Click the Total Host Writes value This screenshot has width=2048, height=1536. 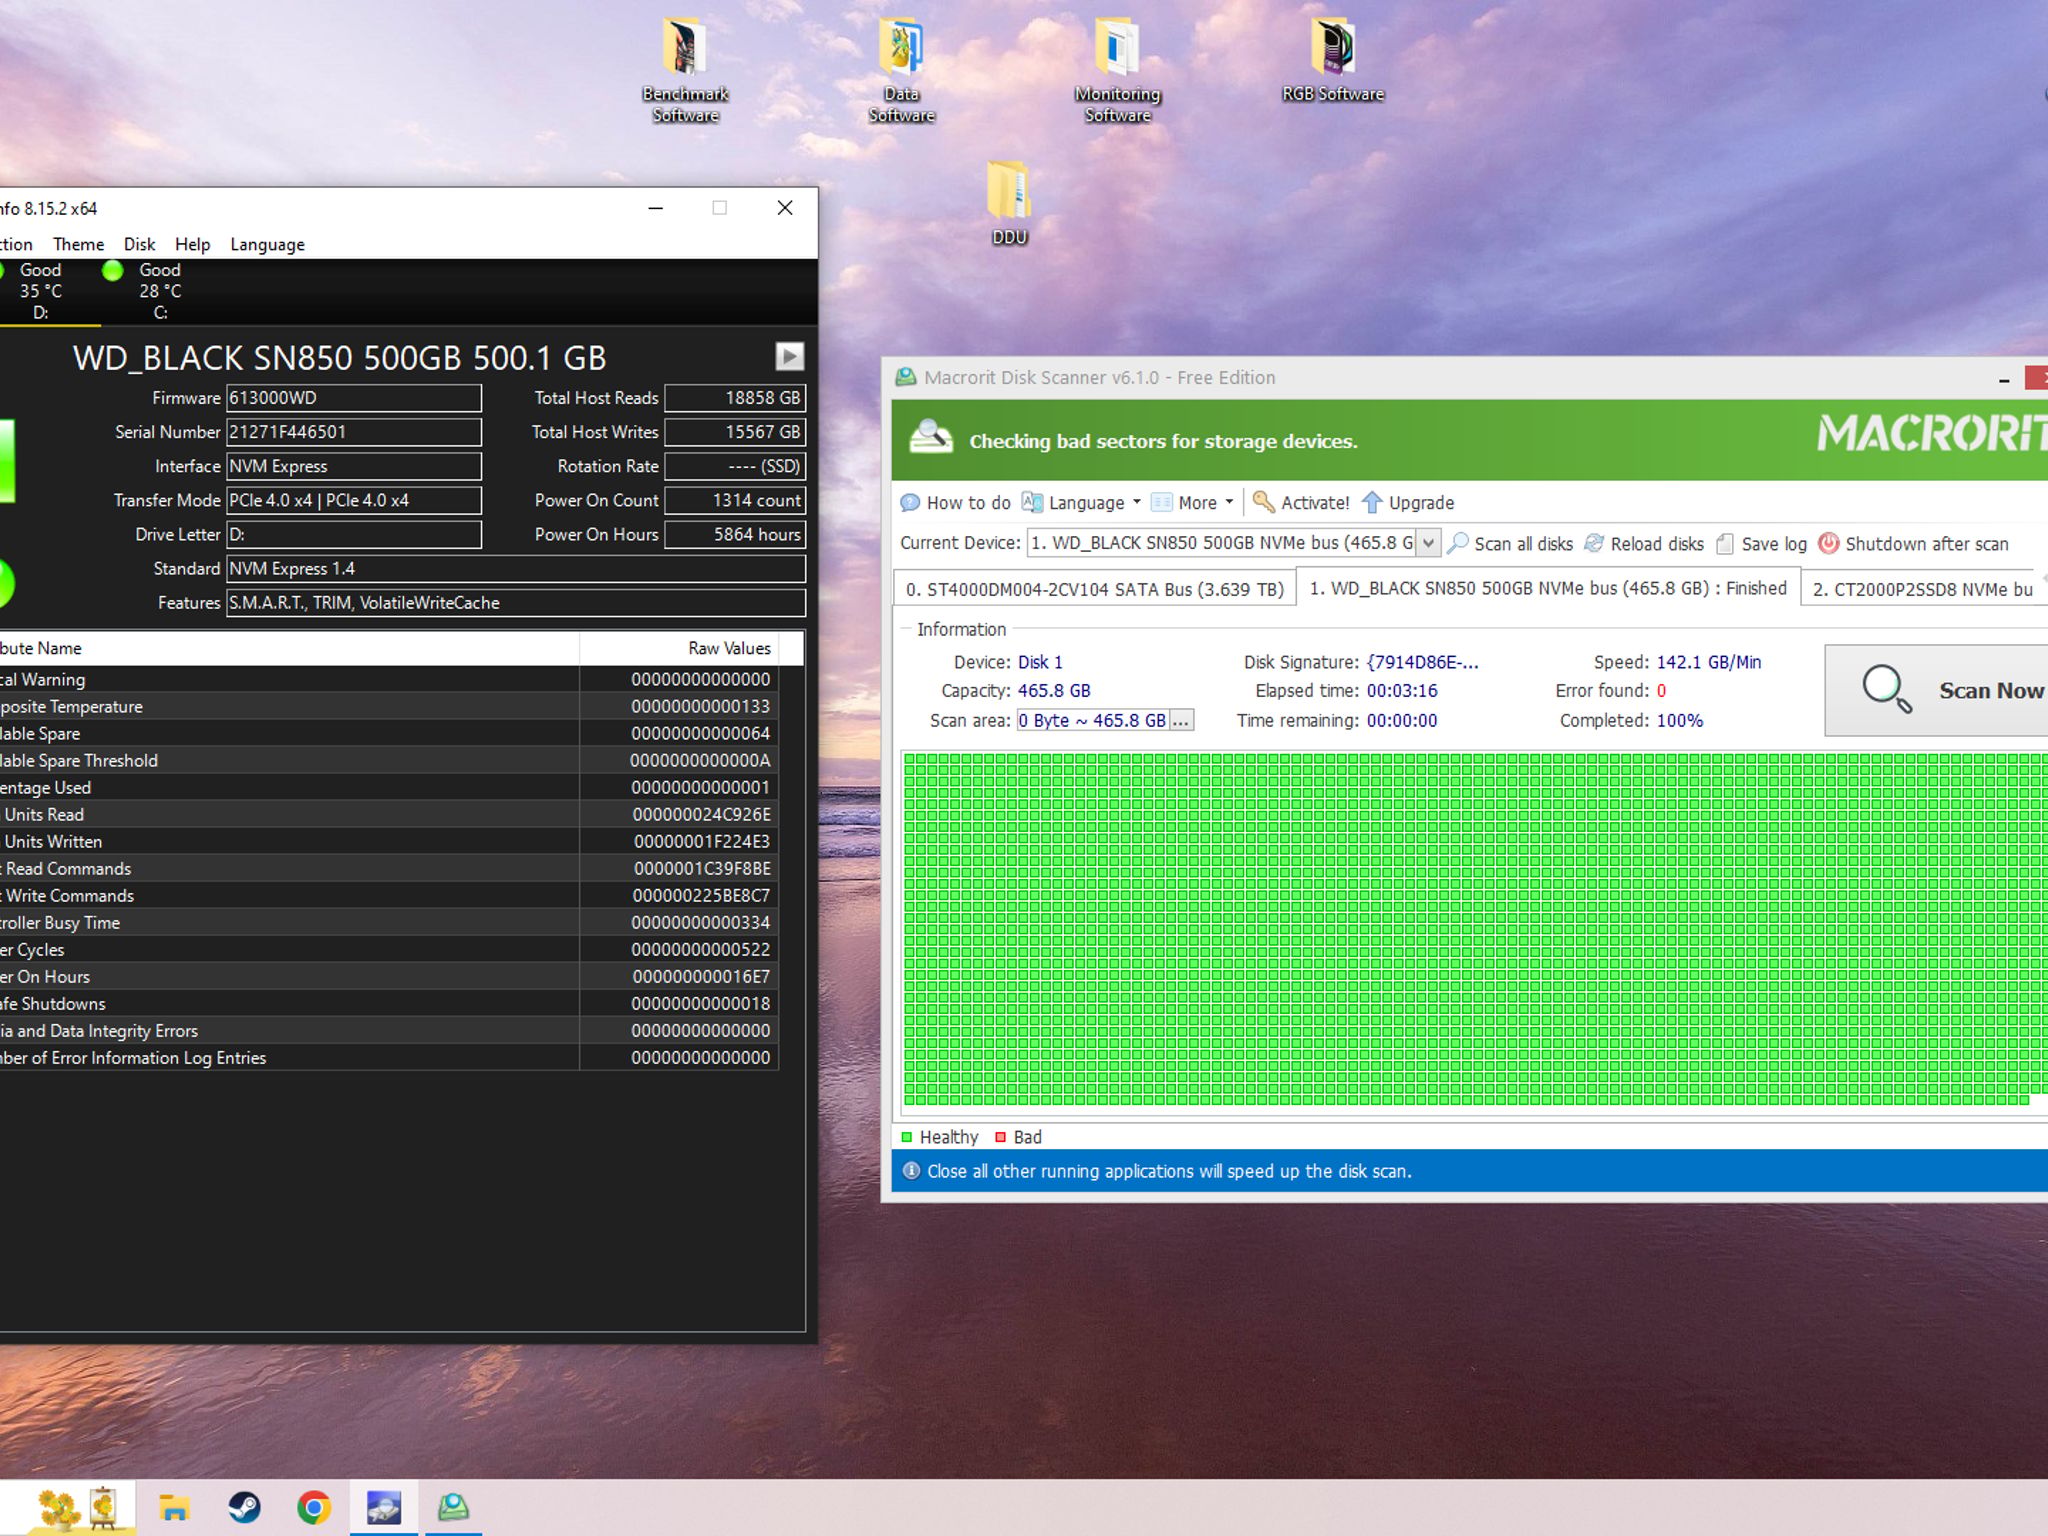tap(735, 432)
